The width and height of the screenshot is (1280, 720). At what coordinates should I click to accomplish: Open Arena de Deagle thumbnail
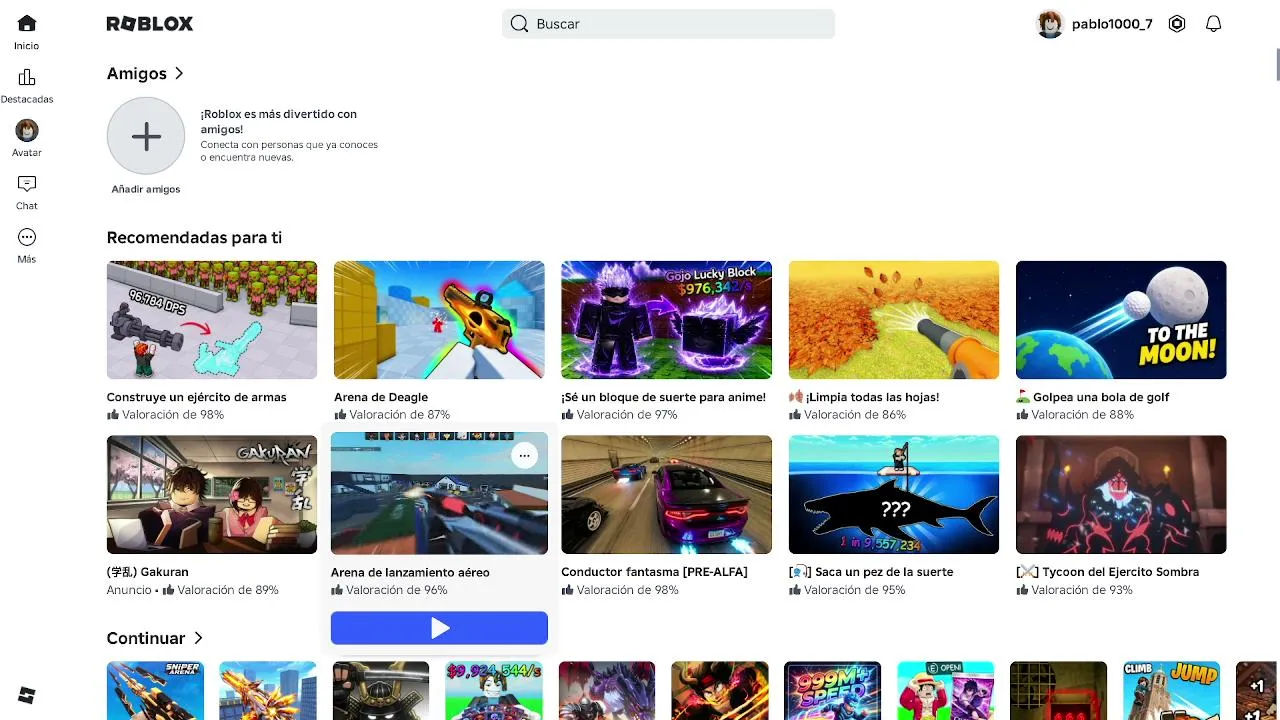439,320
